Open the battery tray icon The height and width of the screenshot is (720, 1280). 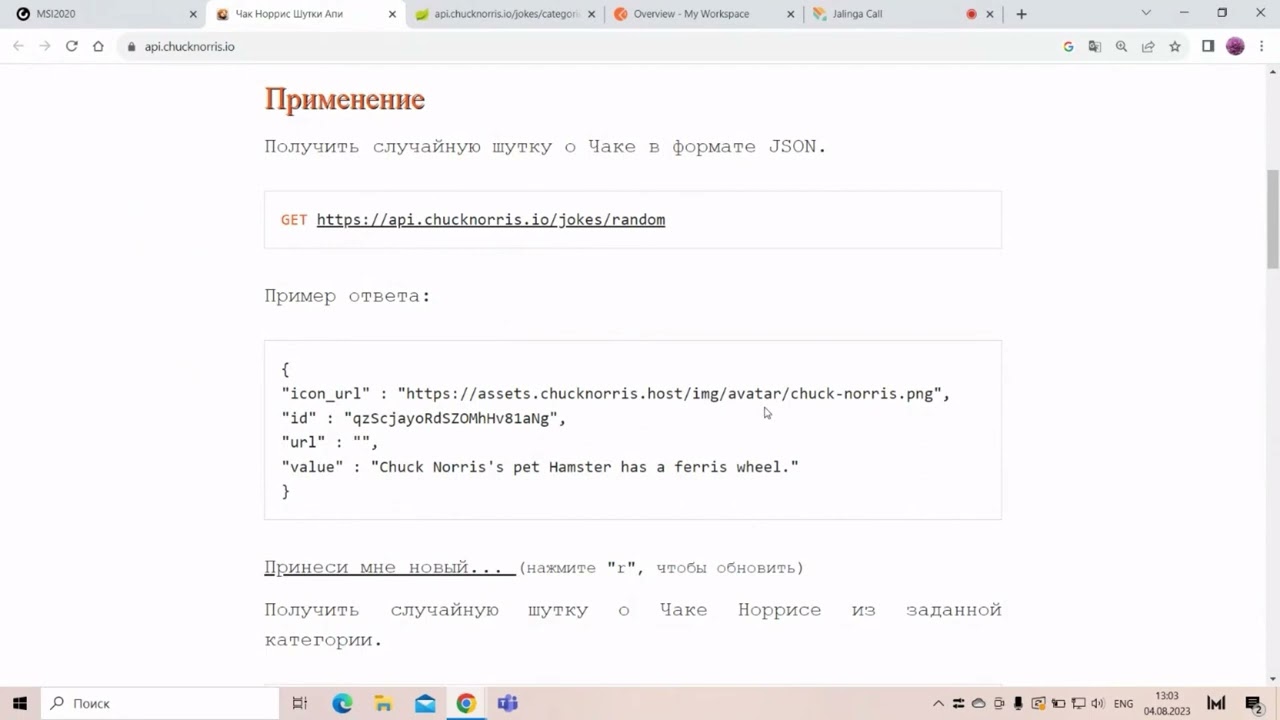pyautogui.click(x=1058, y=703)
